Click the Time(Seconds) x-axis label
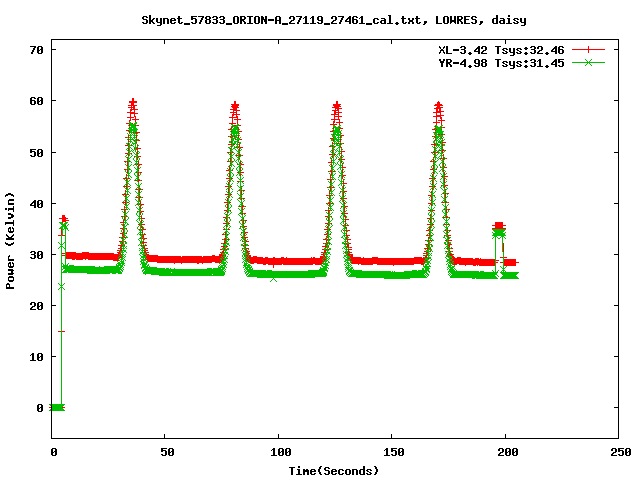 pos(334,471)
